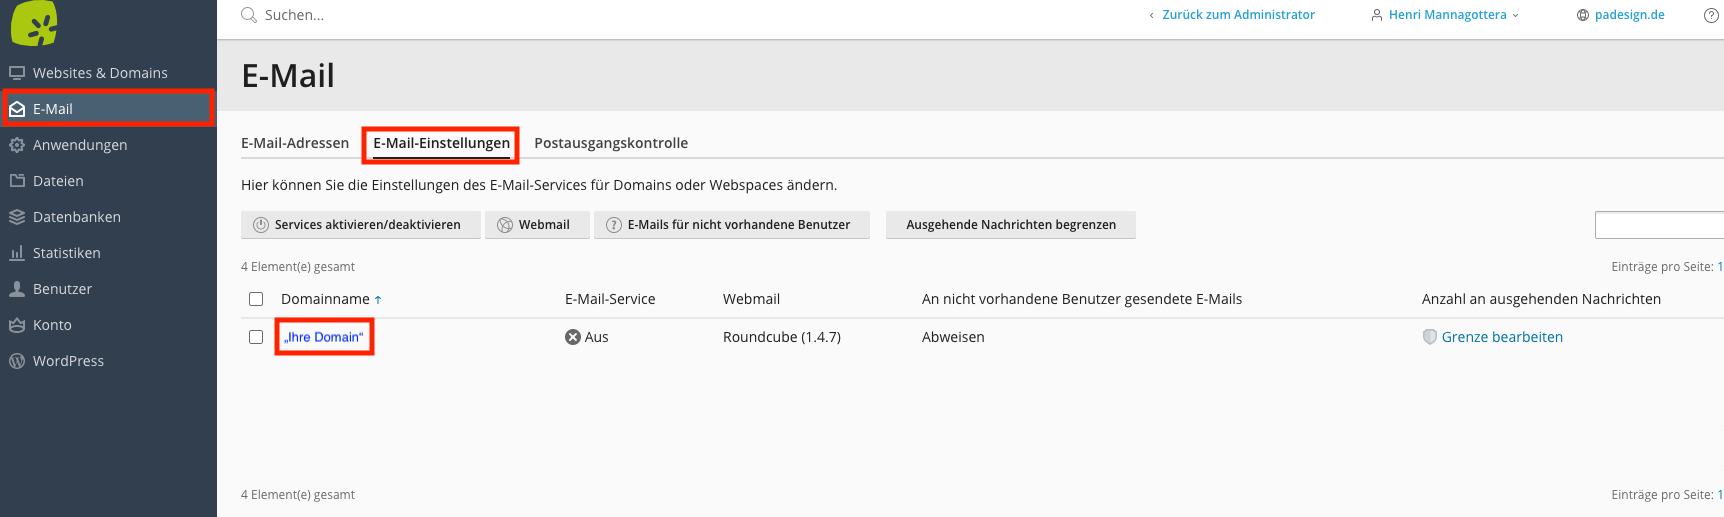Open the Datenbanken stack icon
Image resolution: width=1724 pixels, height=517 pixels.
click(17, 217)
